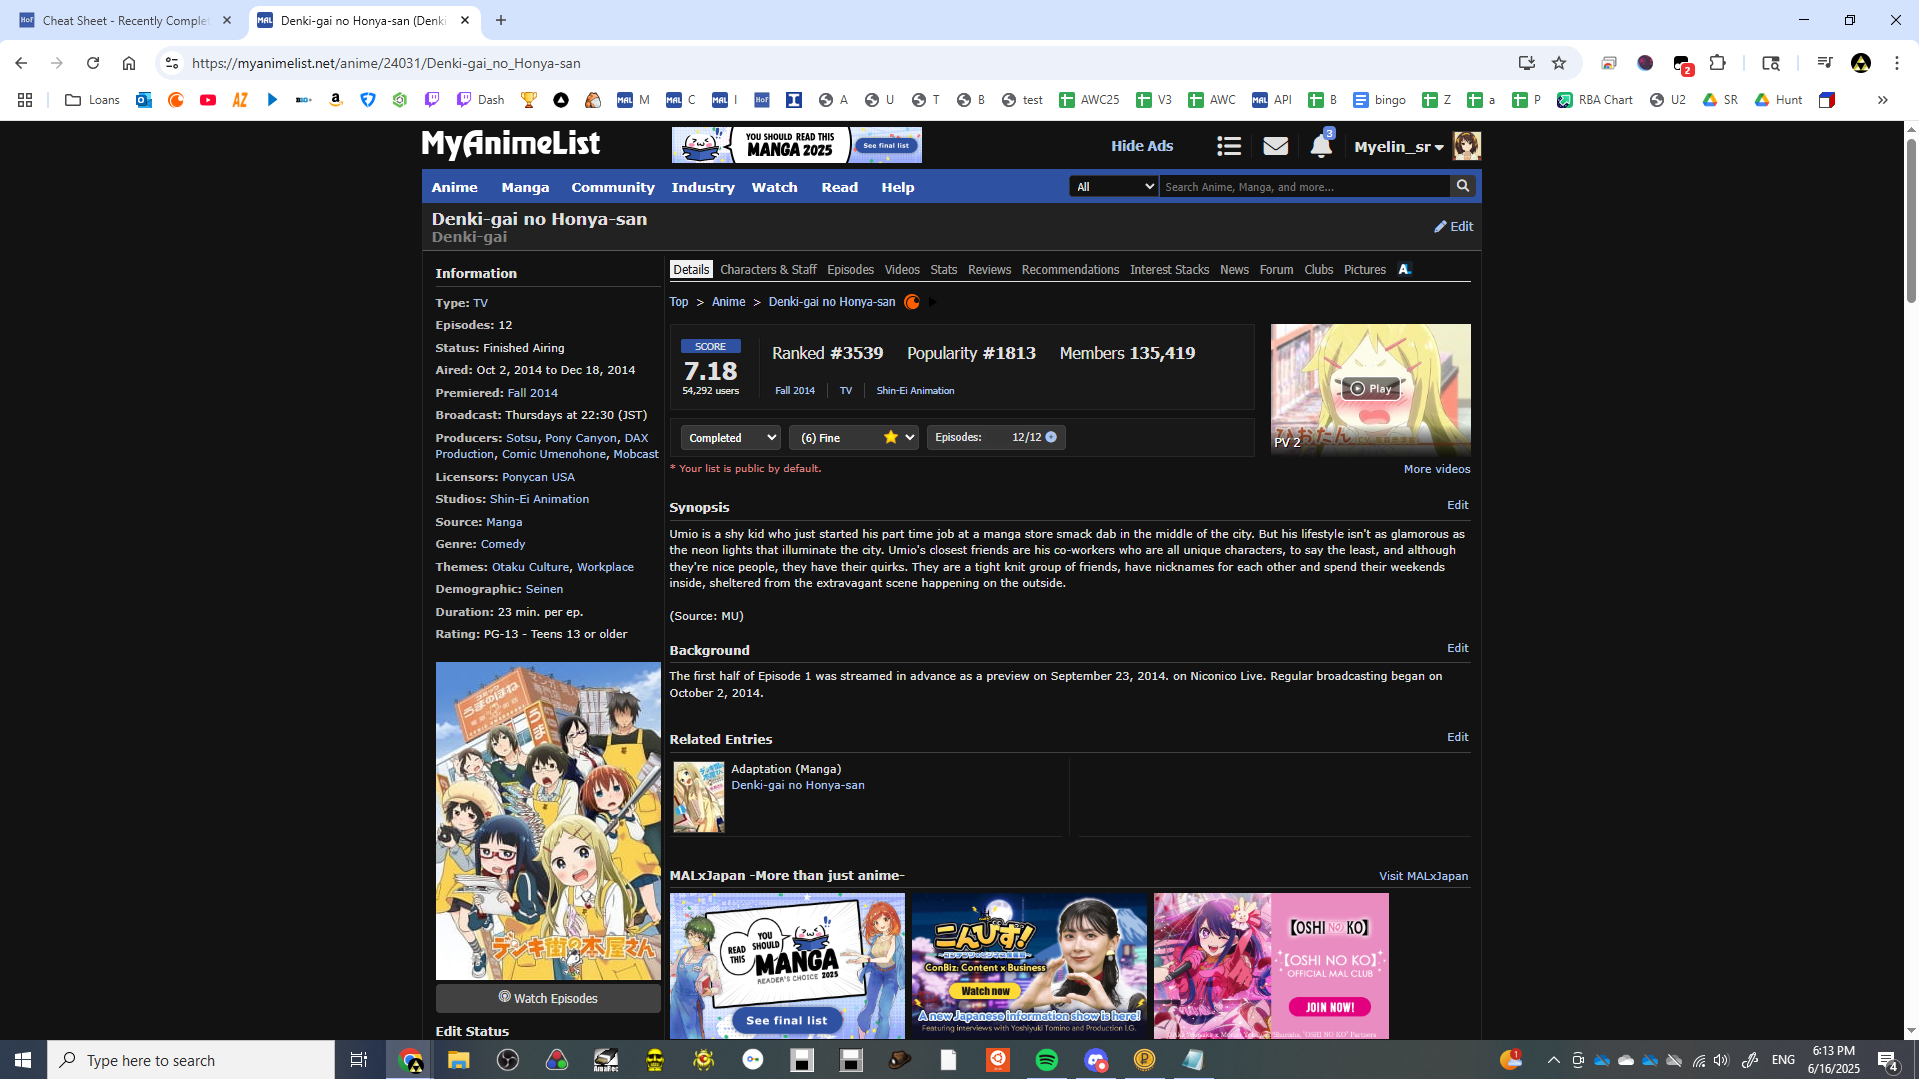Screen dimensions: 1919x1079
Task: Go to the browser home page
Action: point(129,63)
